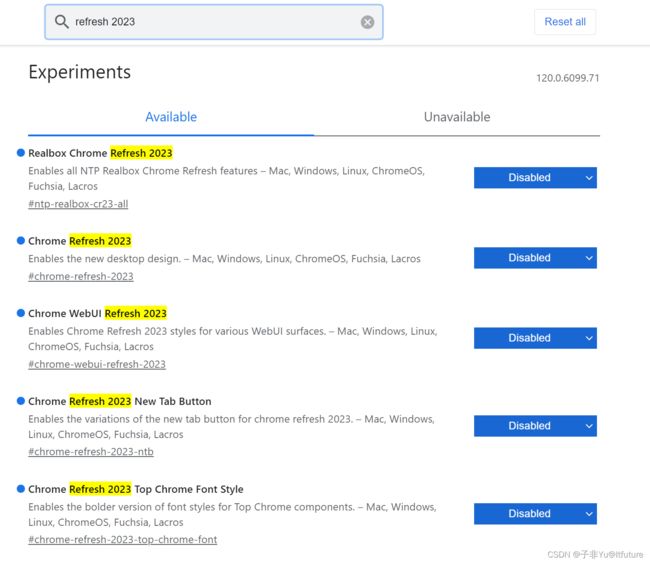Follow the #chrome-refresh-2023-ntb link
This screenshot has height=563, width=650.
pos(91,452)
